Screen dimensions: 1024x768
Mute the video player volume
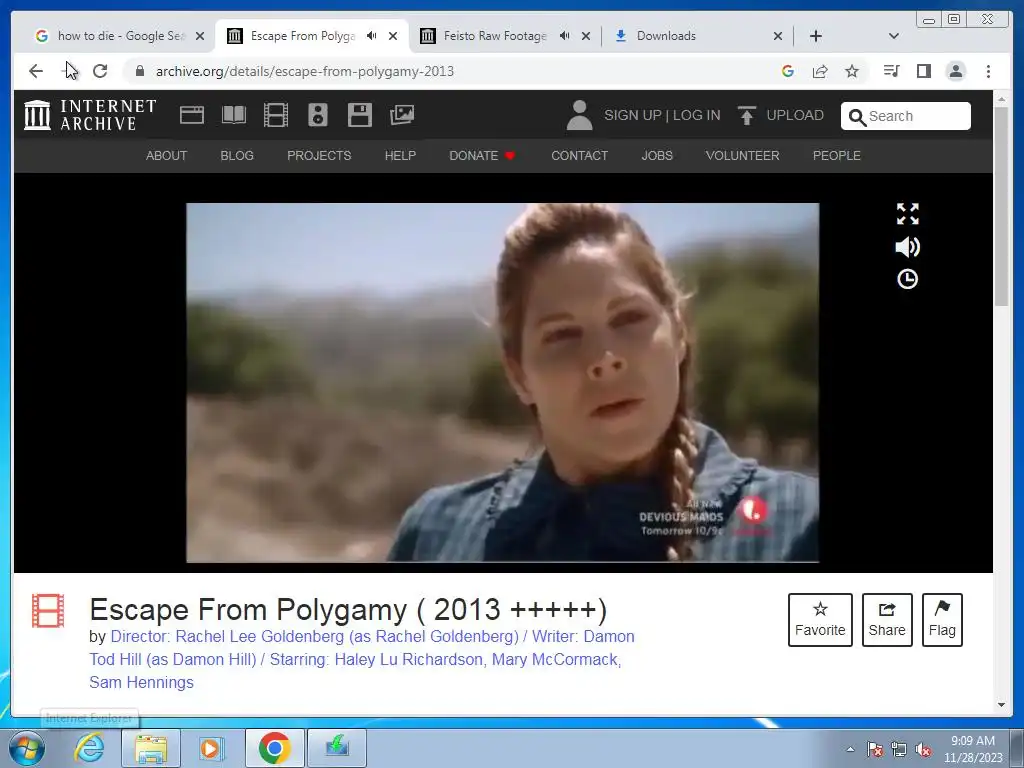(x=908, y=247)
